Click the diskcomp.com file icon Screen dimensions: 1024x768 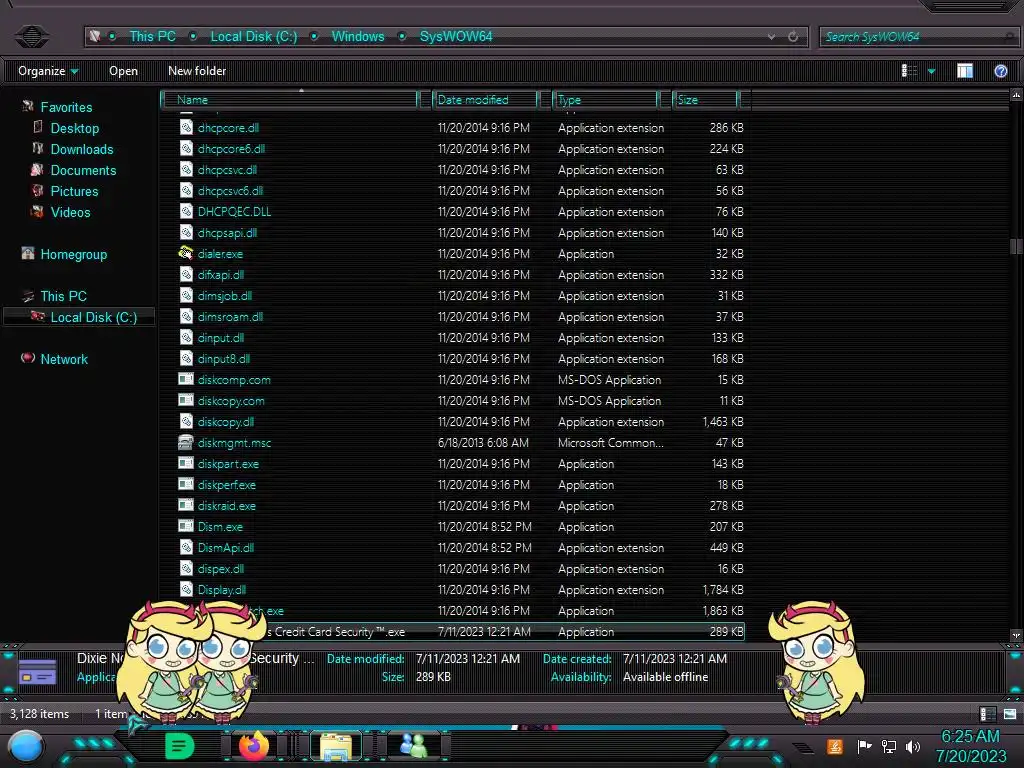click(x=186, y=379)
